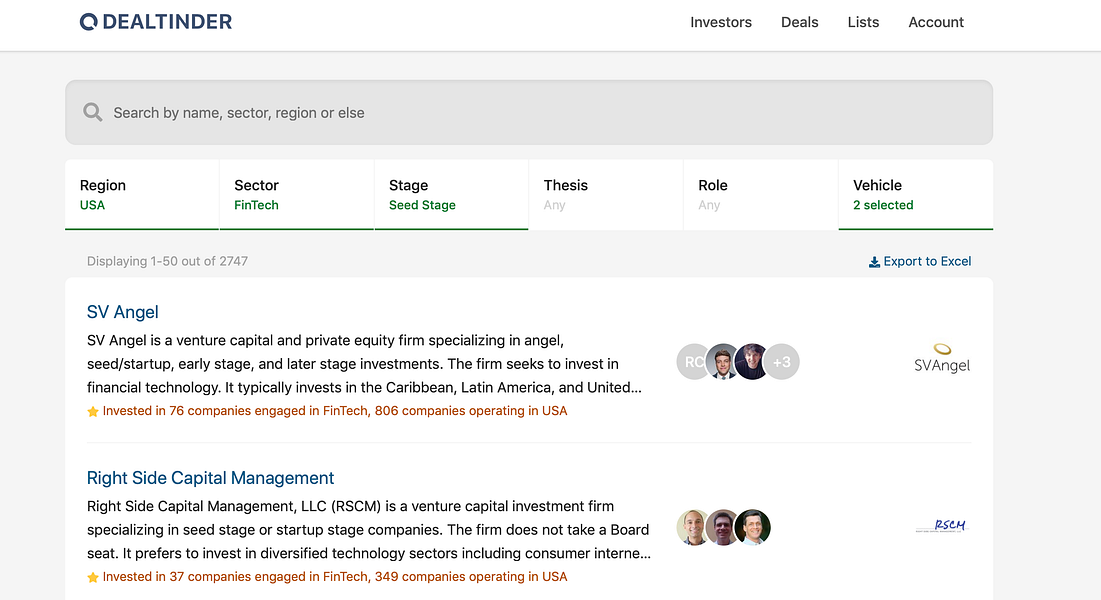Click the Export to Excel download icon
Viewport: 1101px width, 600px height.
[874, 262]
